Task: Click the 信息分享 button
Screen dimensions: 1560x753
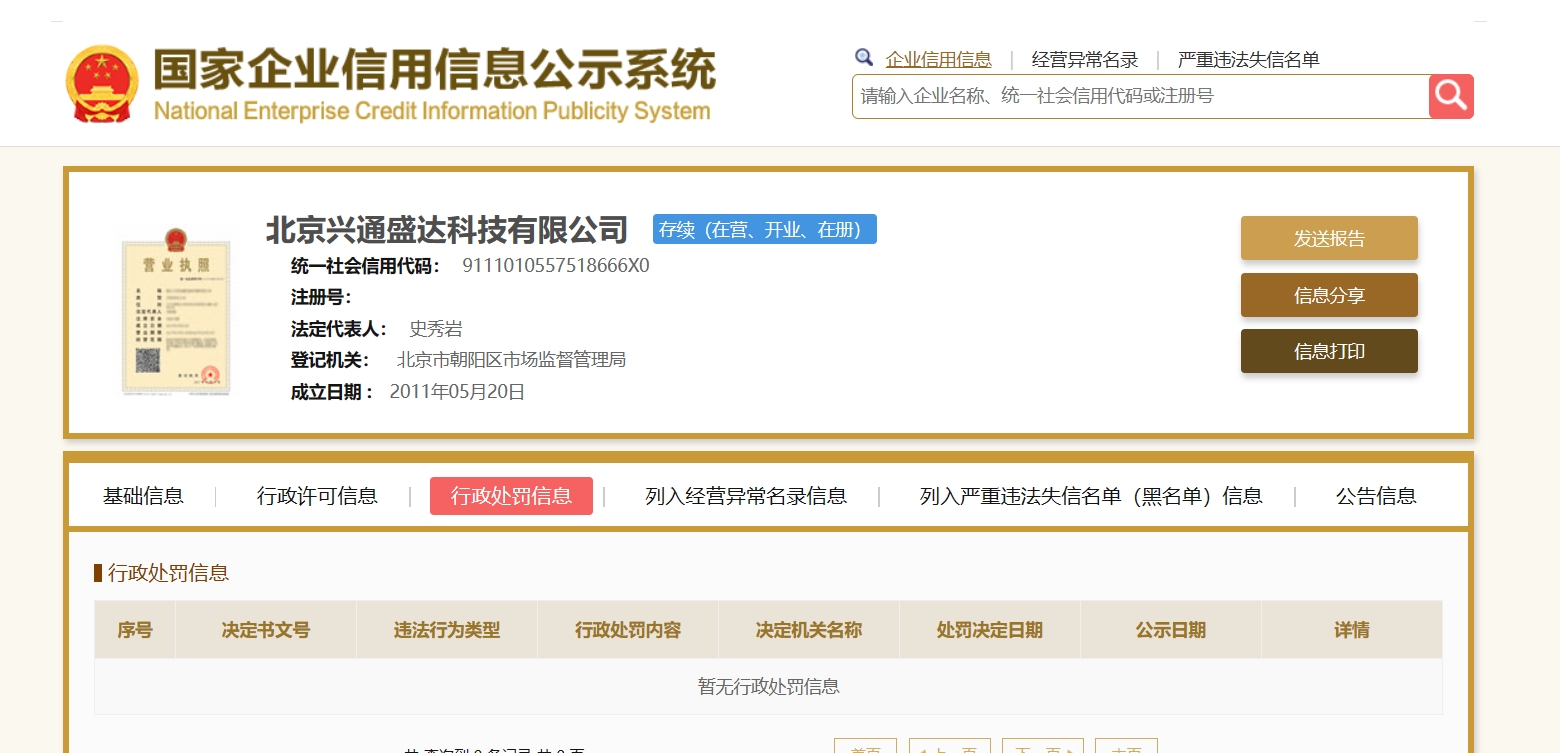Action: tap(1329, 295)
